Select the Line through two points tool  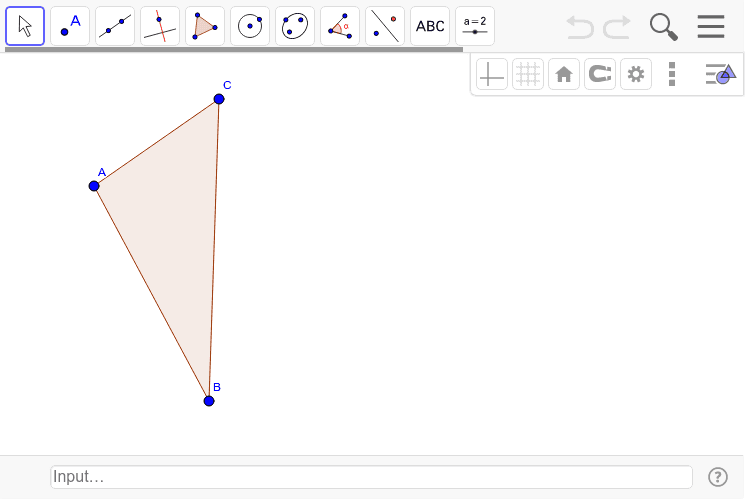click(115, 26)
